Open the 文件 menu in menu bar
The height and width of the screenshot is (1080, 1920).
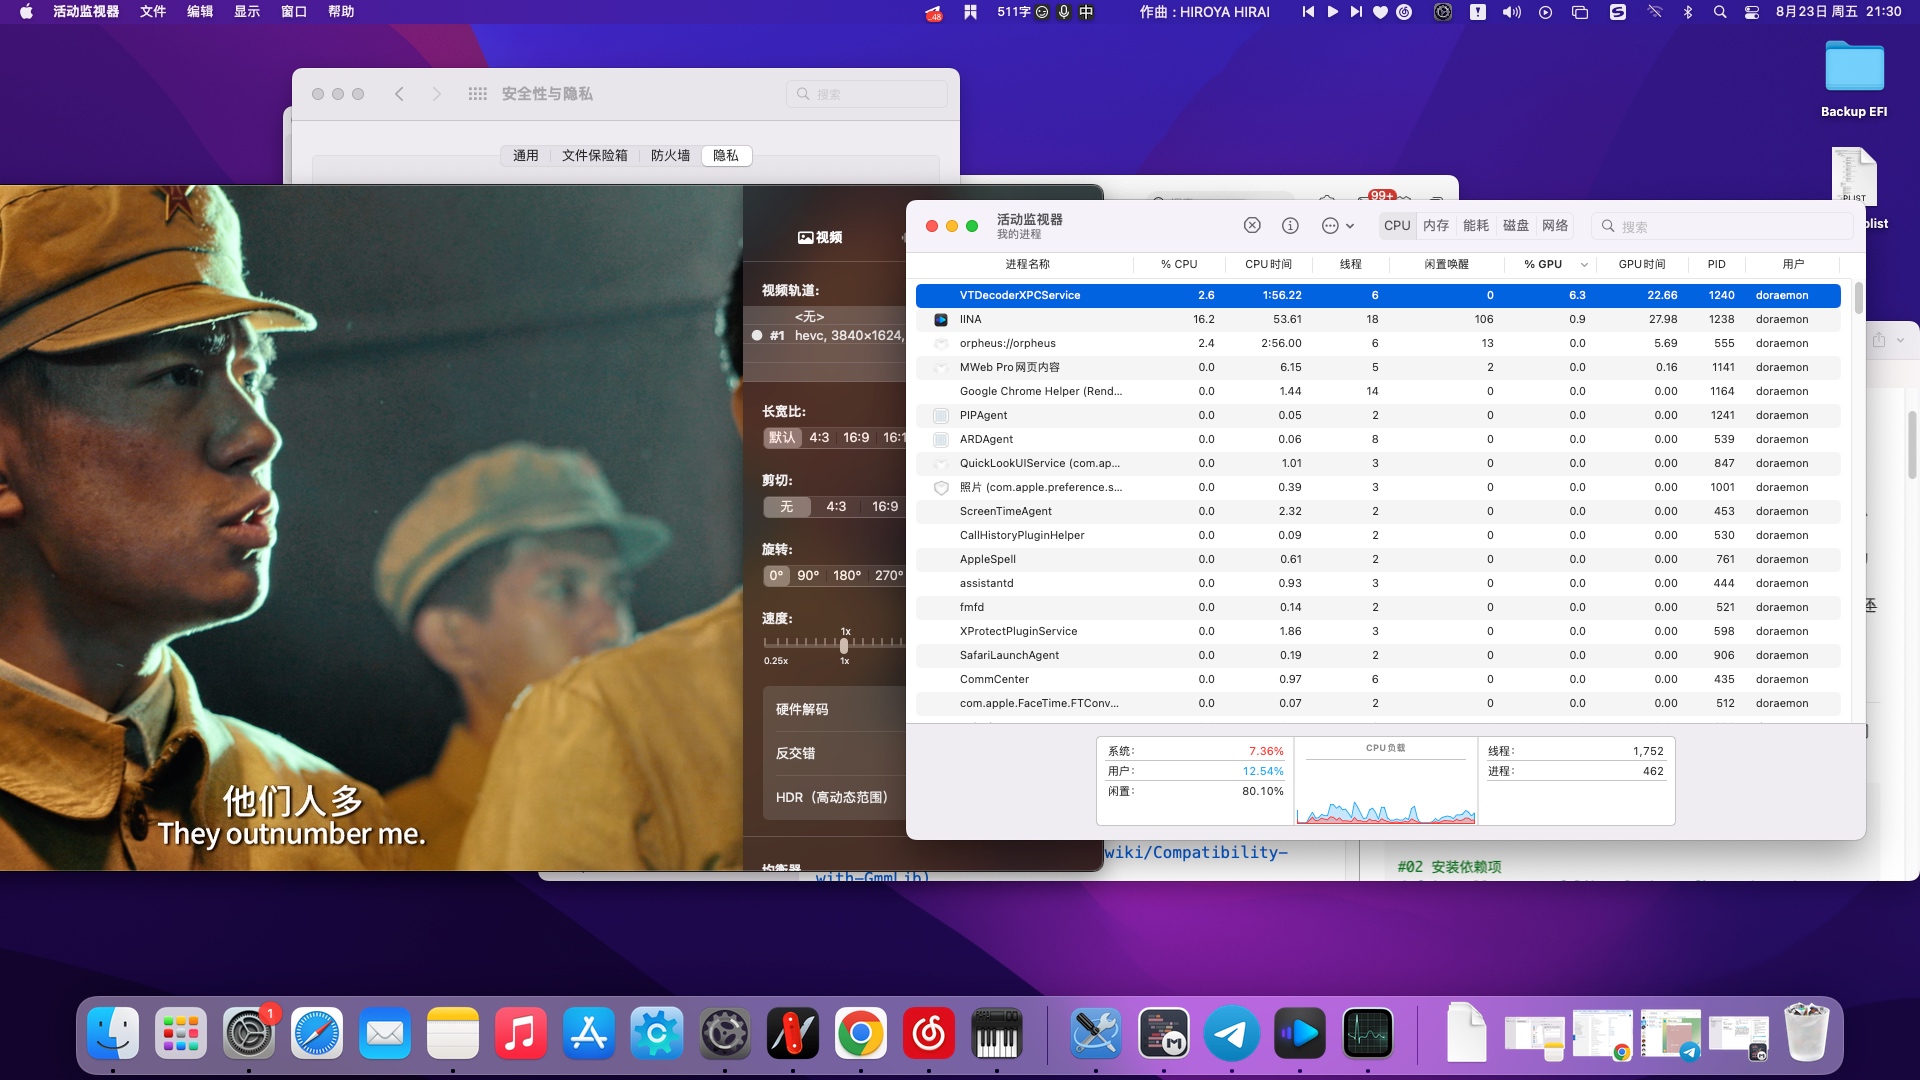point(153,12)
